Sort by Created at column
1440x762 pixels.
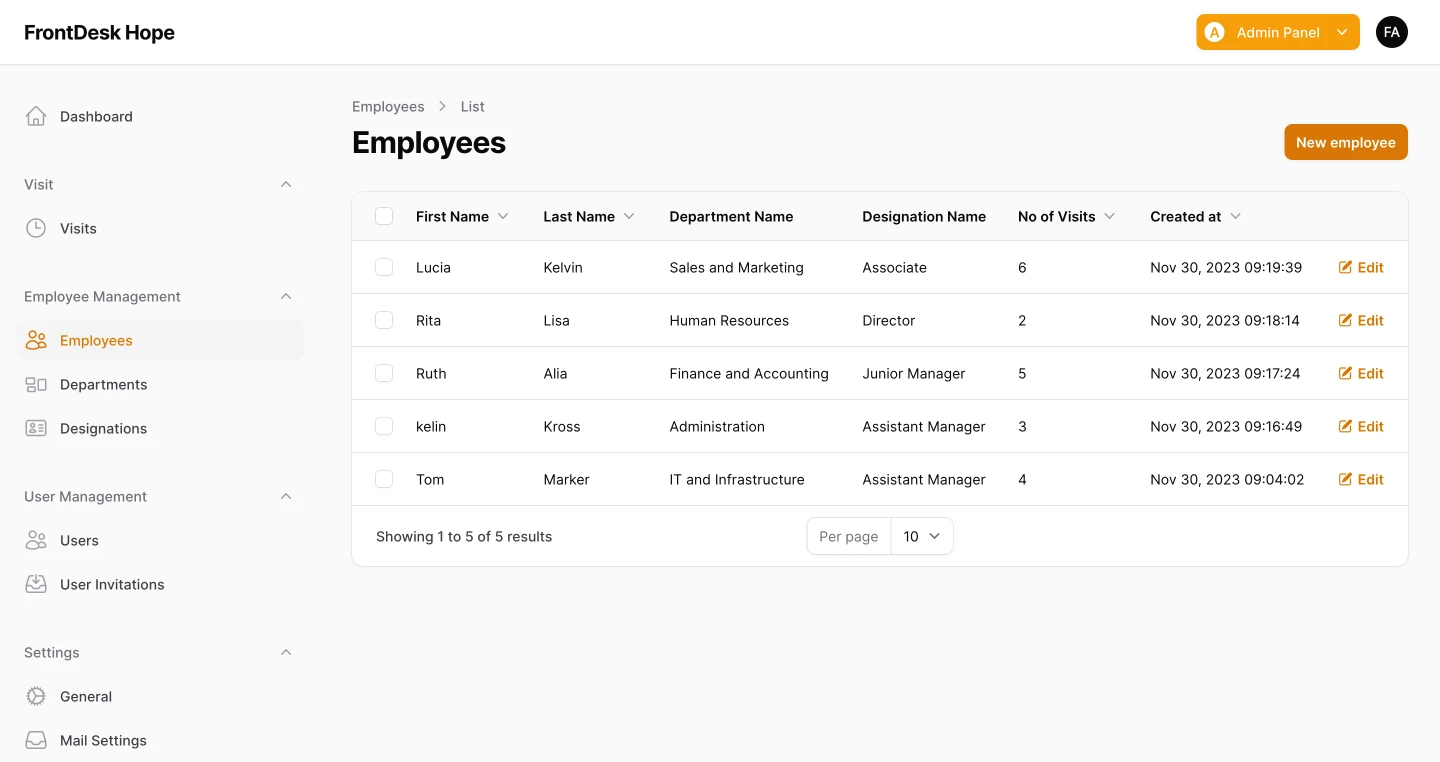point(1195,216)
